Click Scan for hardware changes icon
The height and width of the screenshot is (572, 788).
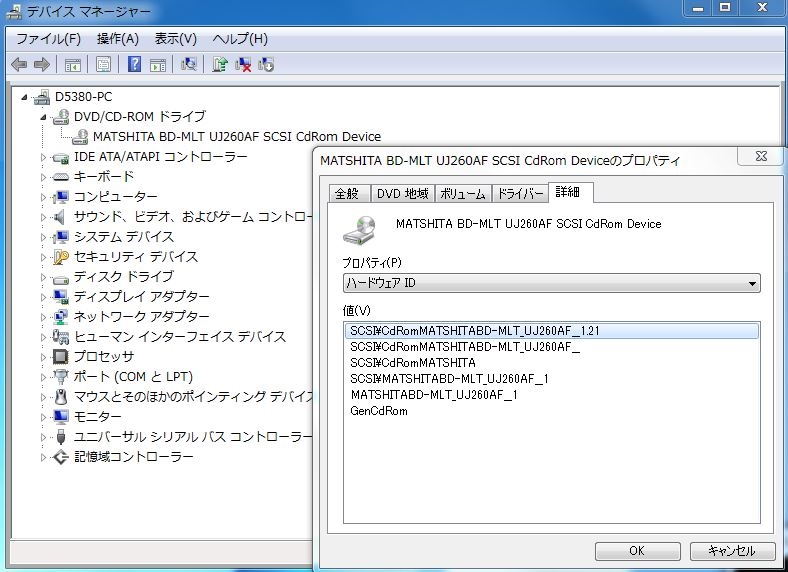[x=188, y=64]
